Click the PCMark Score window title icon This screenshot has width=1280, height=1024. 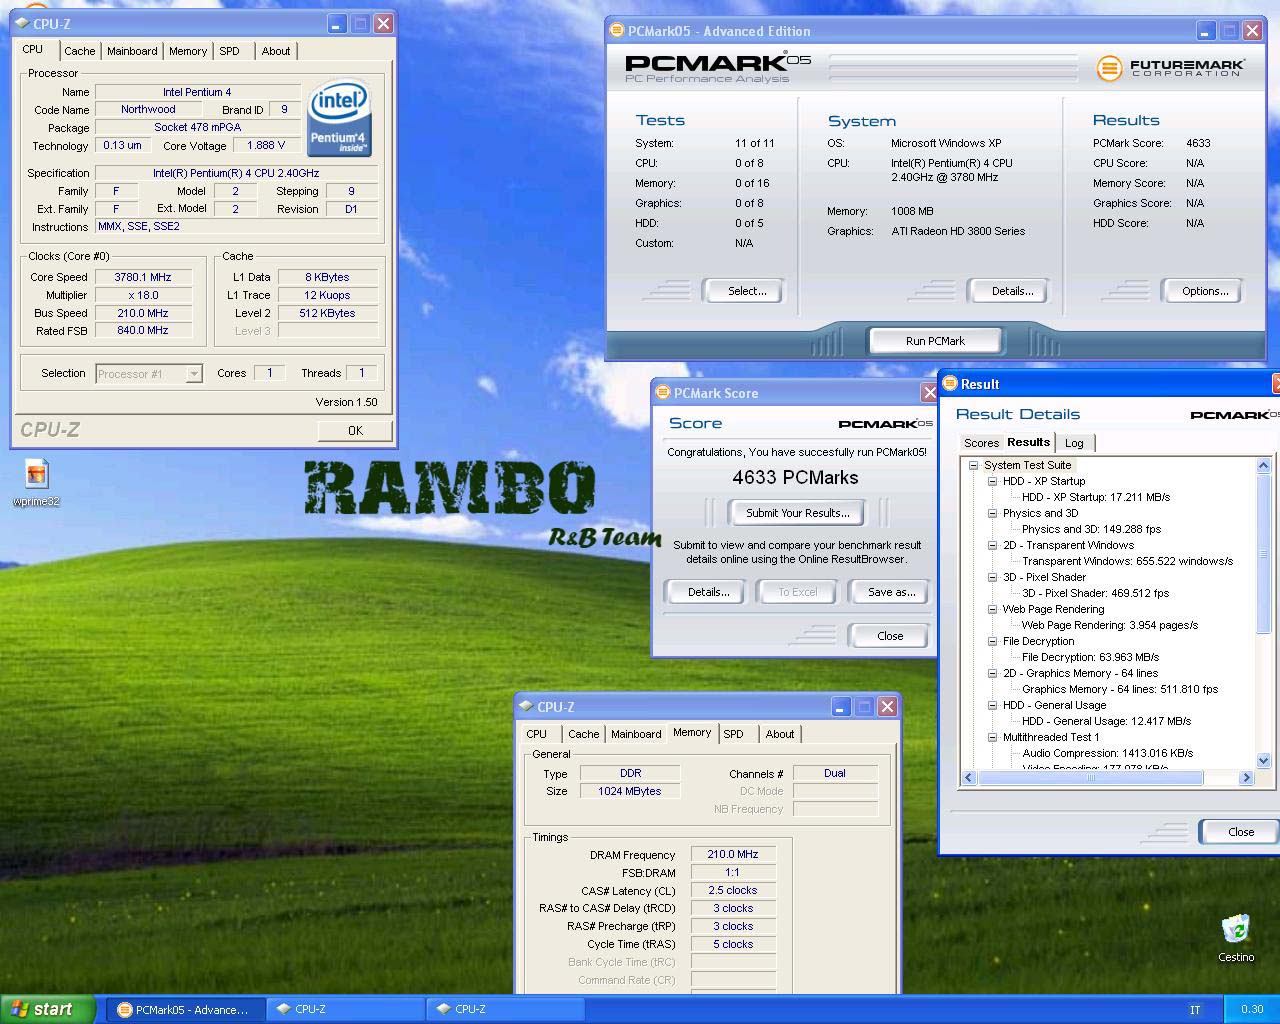coord(662,393)
